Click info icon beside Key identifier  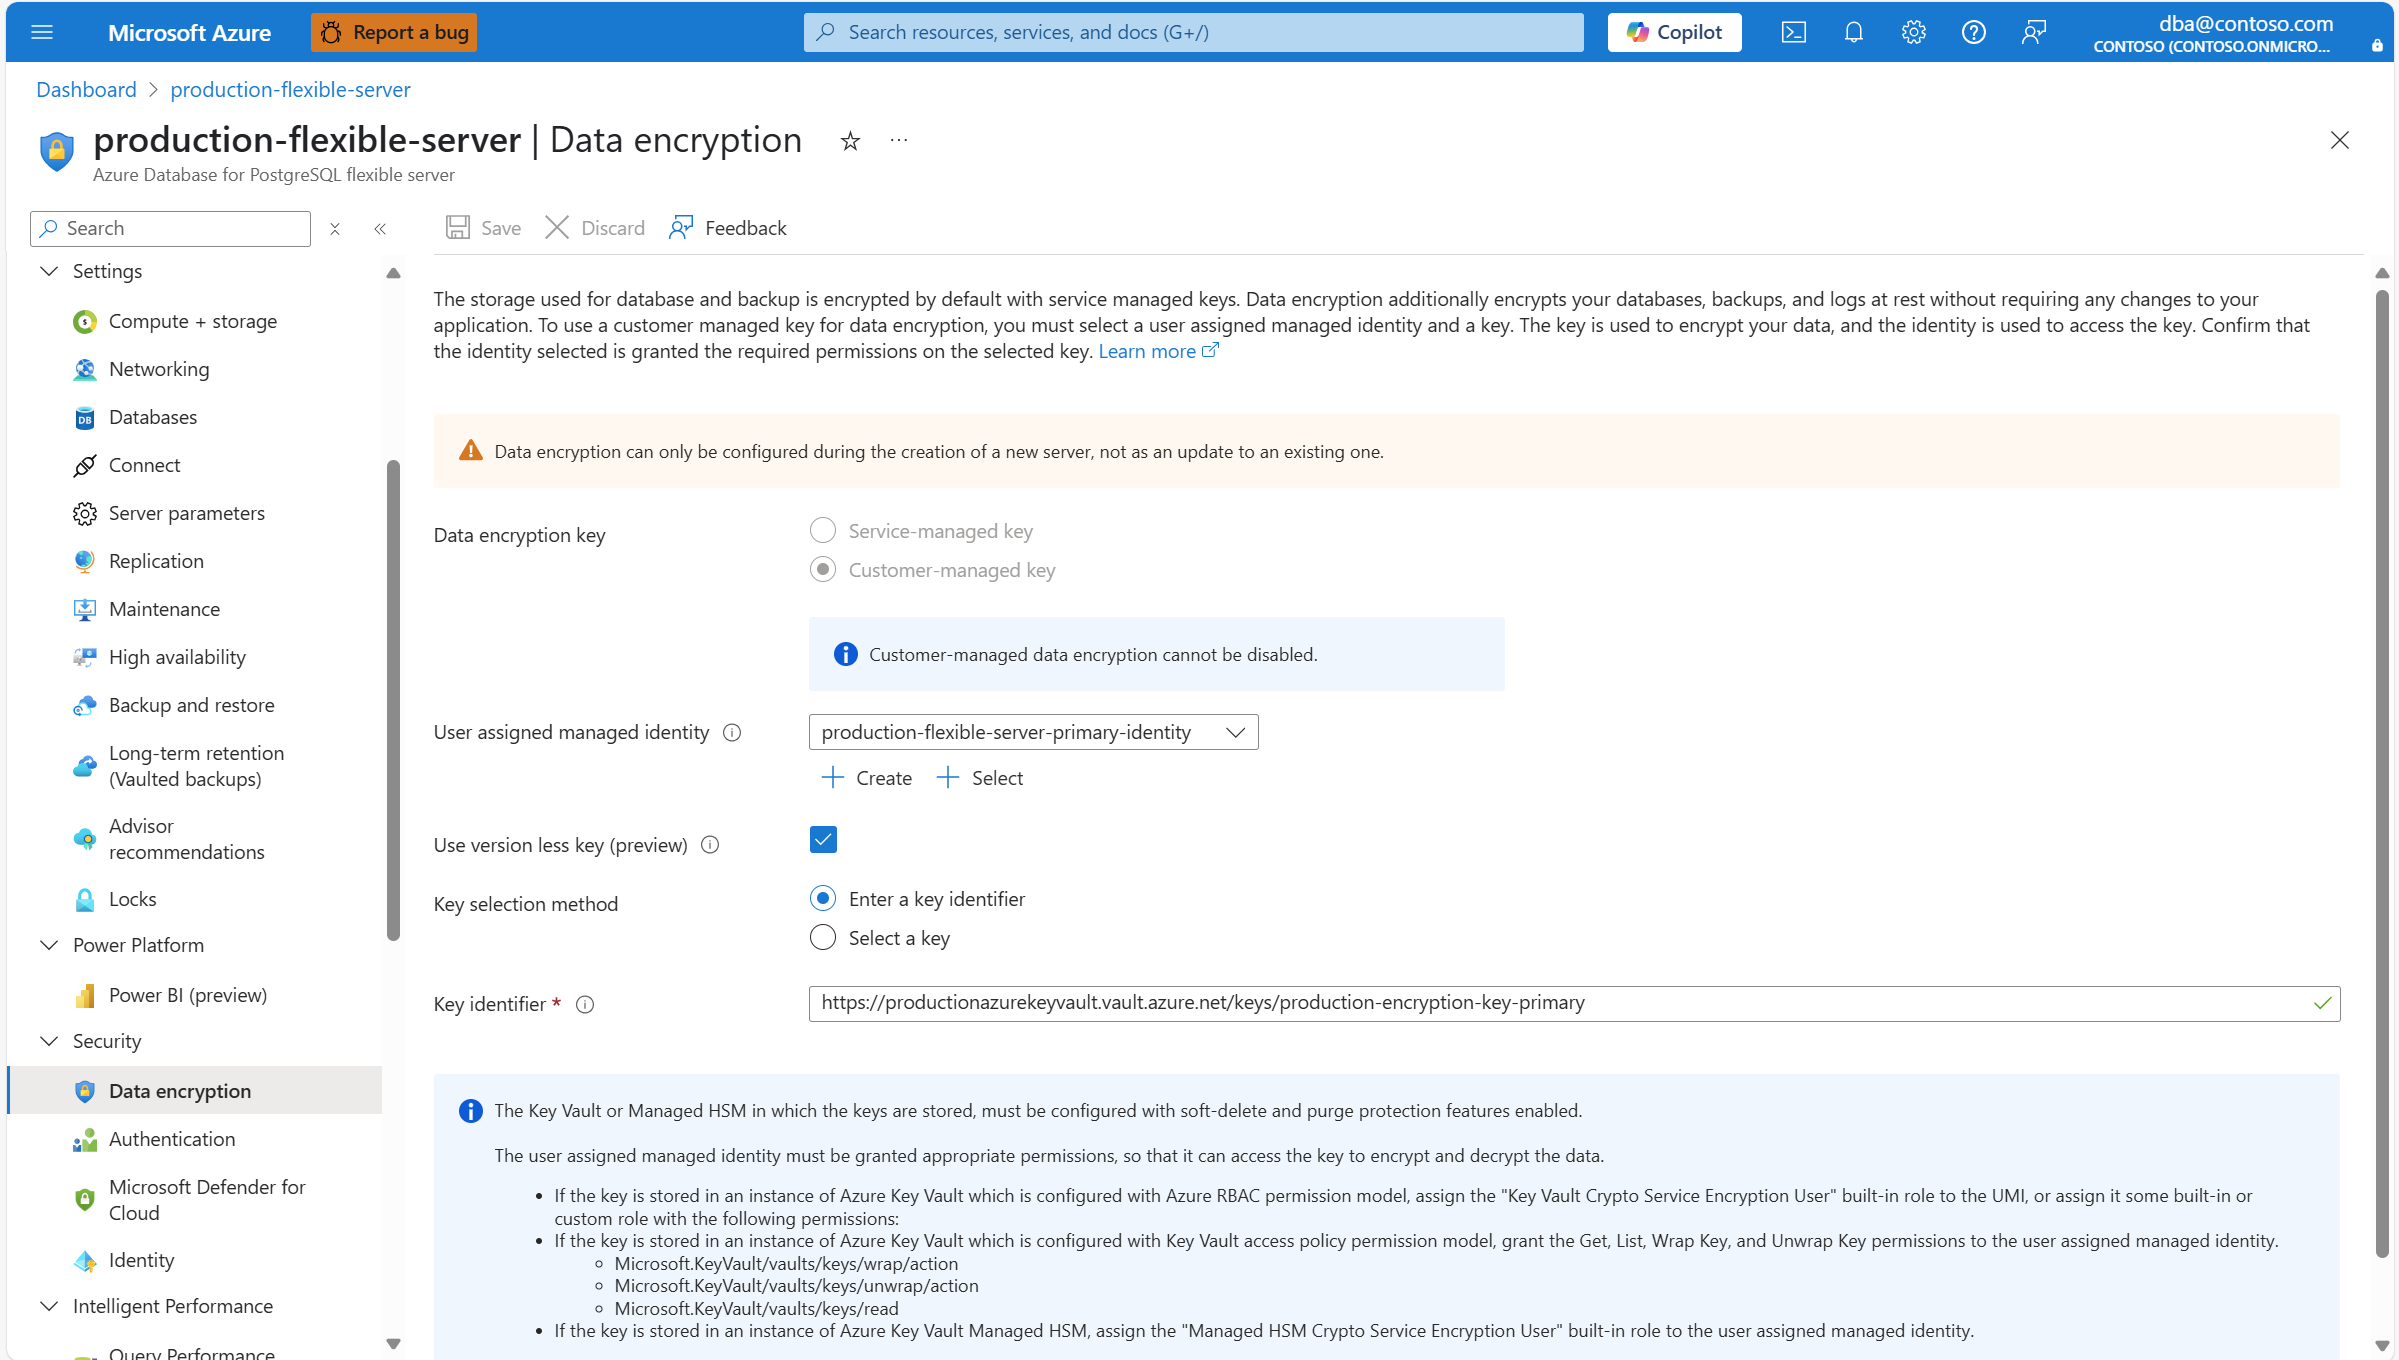[585, 1005]
